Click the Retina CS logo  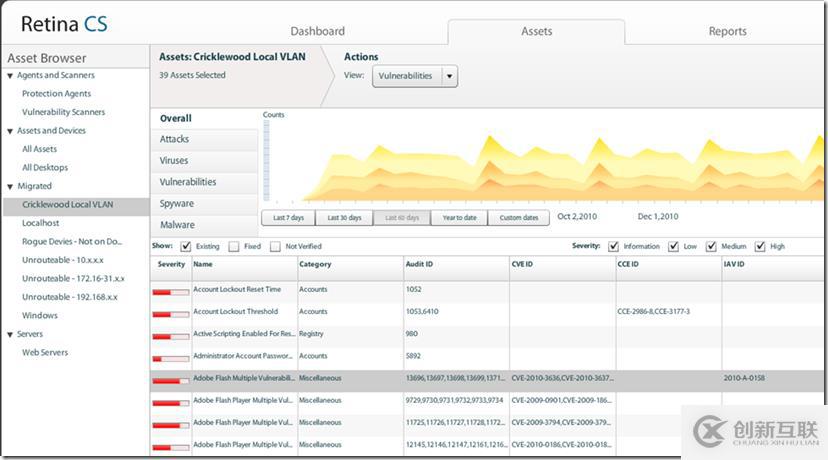coord(64,24)
